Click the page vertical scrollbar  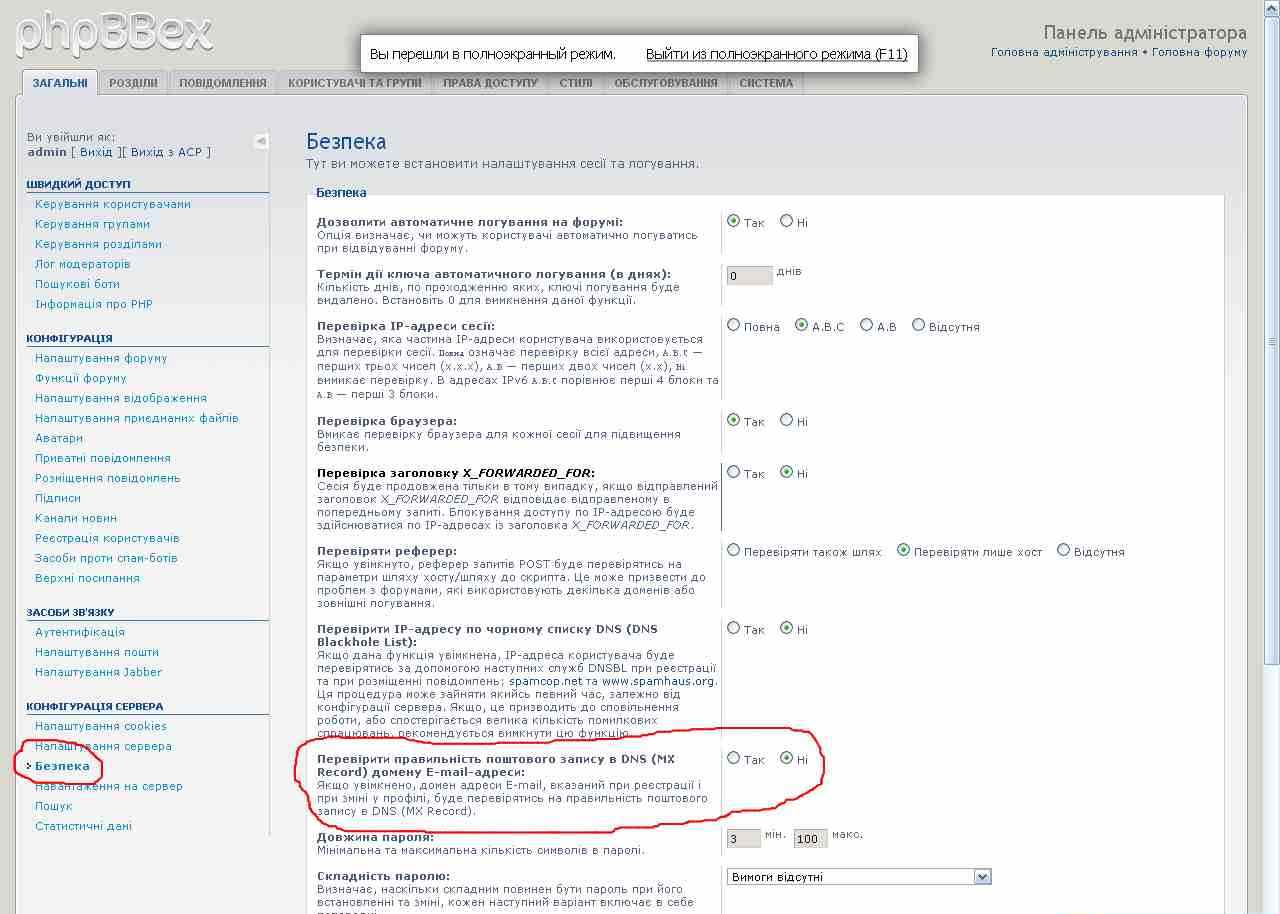[x=1271, y=400]
